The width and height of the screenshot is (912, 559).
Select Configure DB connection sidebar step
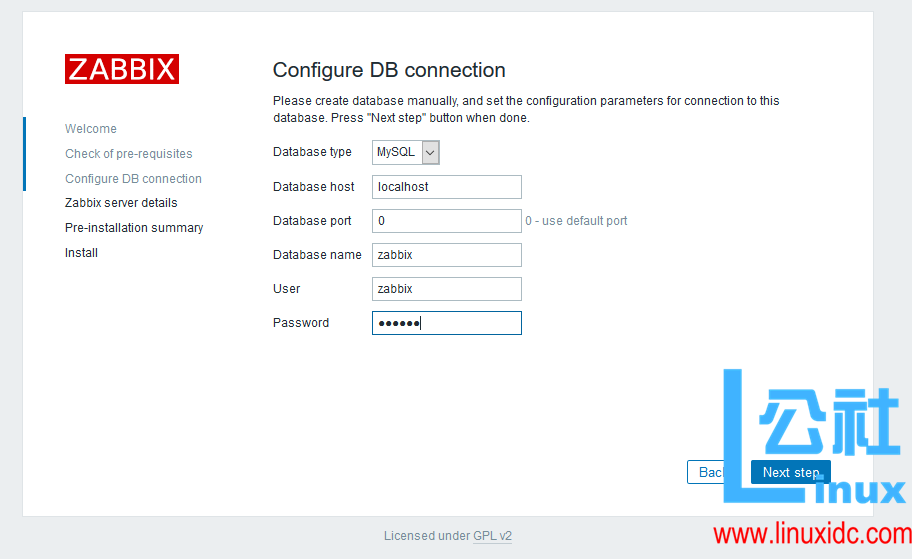(133, 179)
